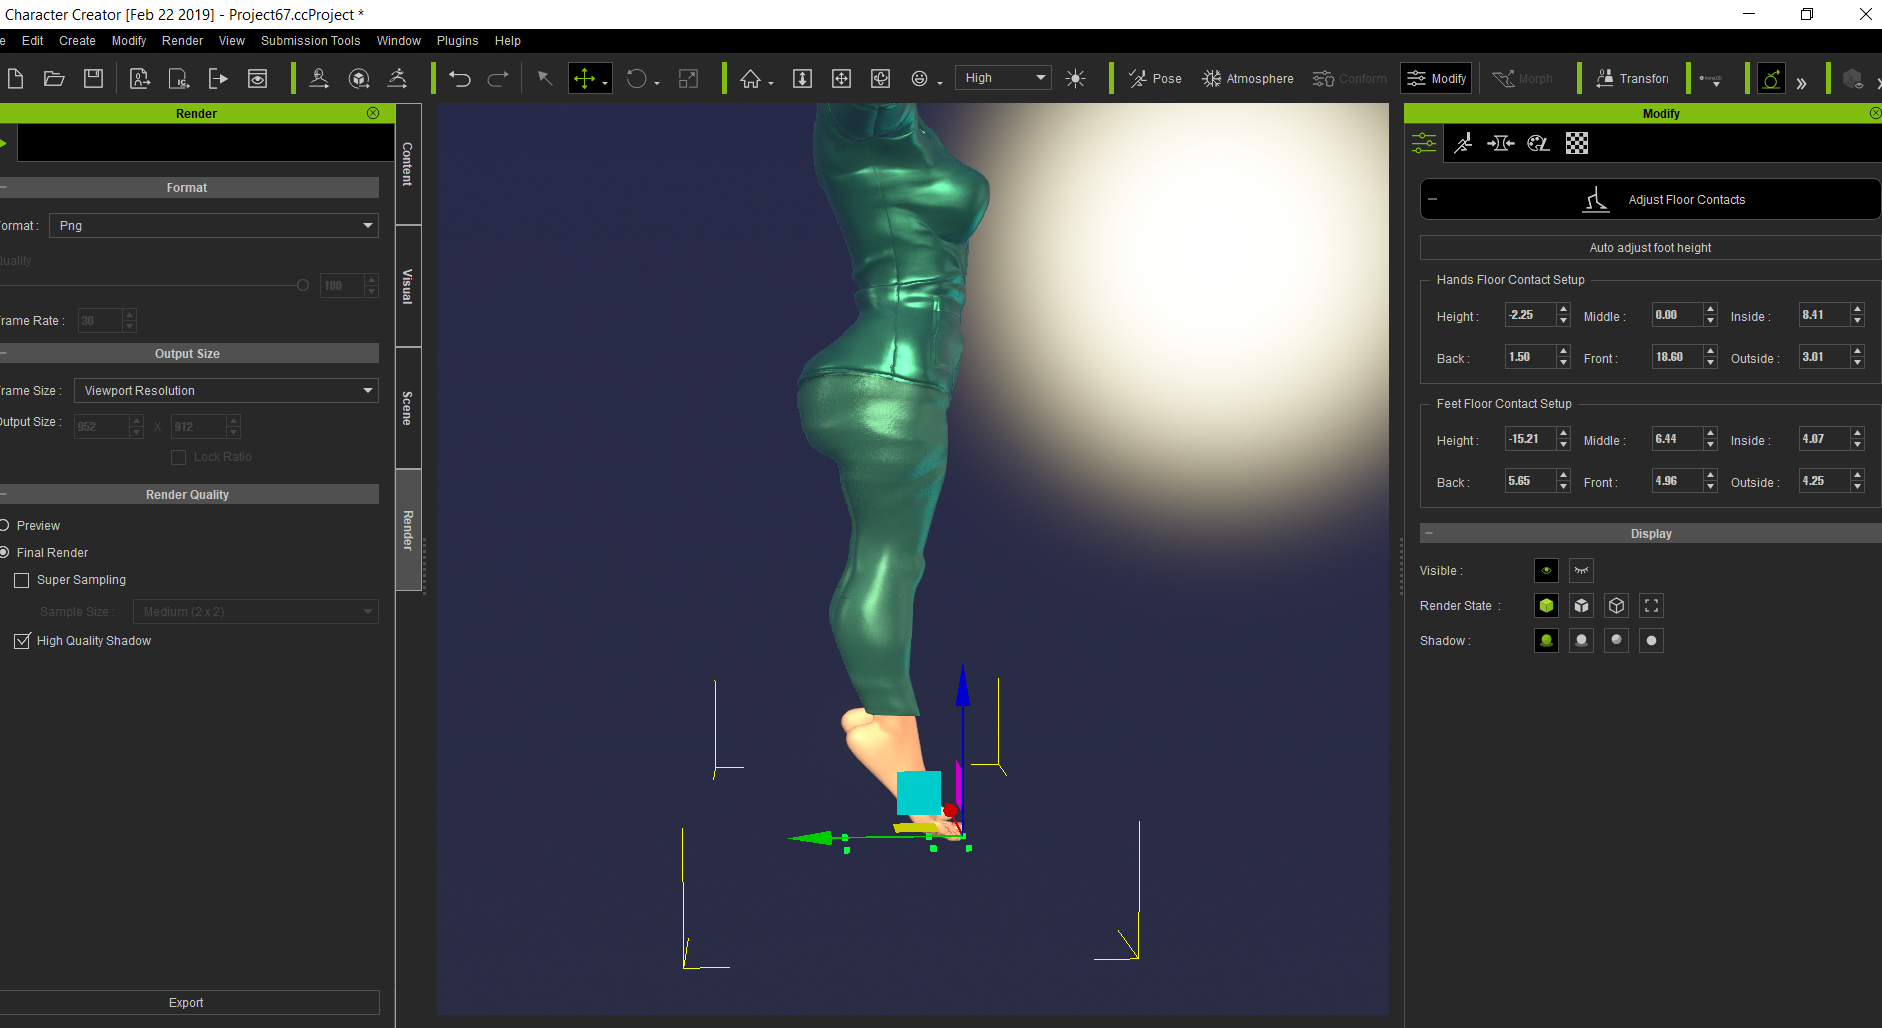Viewport: 1882px width, 1028px height.
Task: Click the Undo arrow icon
Action: (x=459, y=78)
